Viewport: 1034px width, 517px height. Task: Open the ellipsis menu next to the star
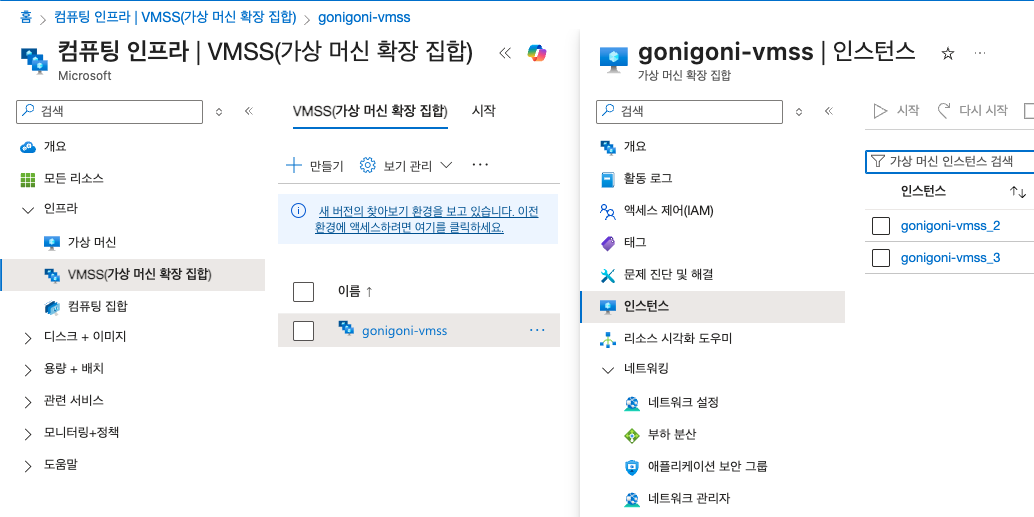(980, 53)
